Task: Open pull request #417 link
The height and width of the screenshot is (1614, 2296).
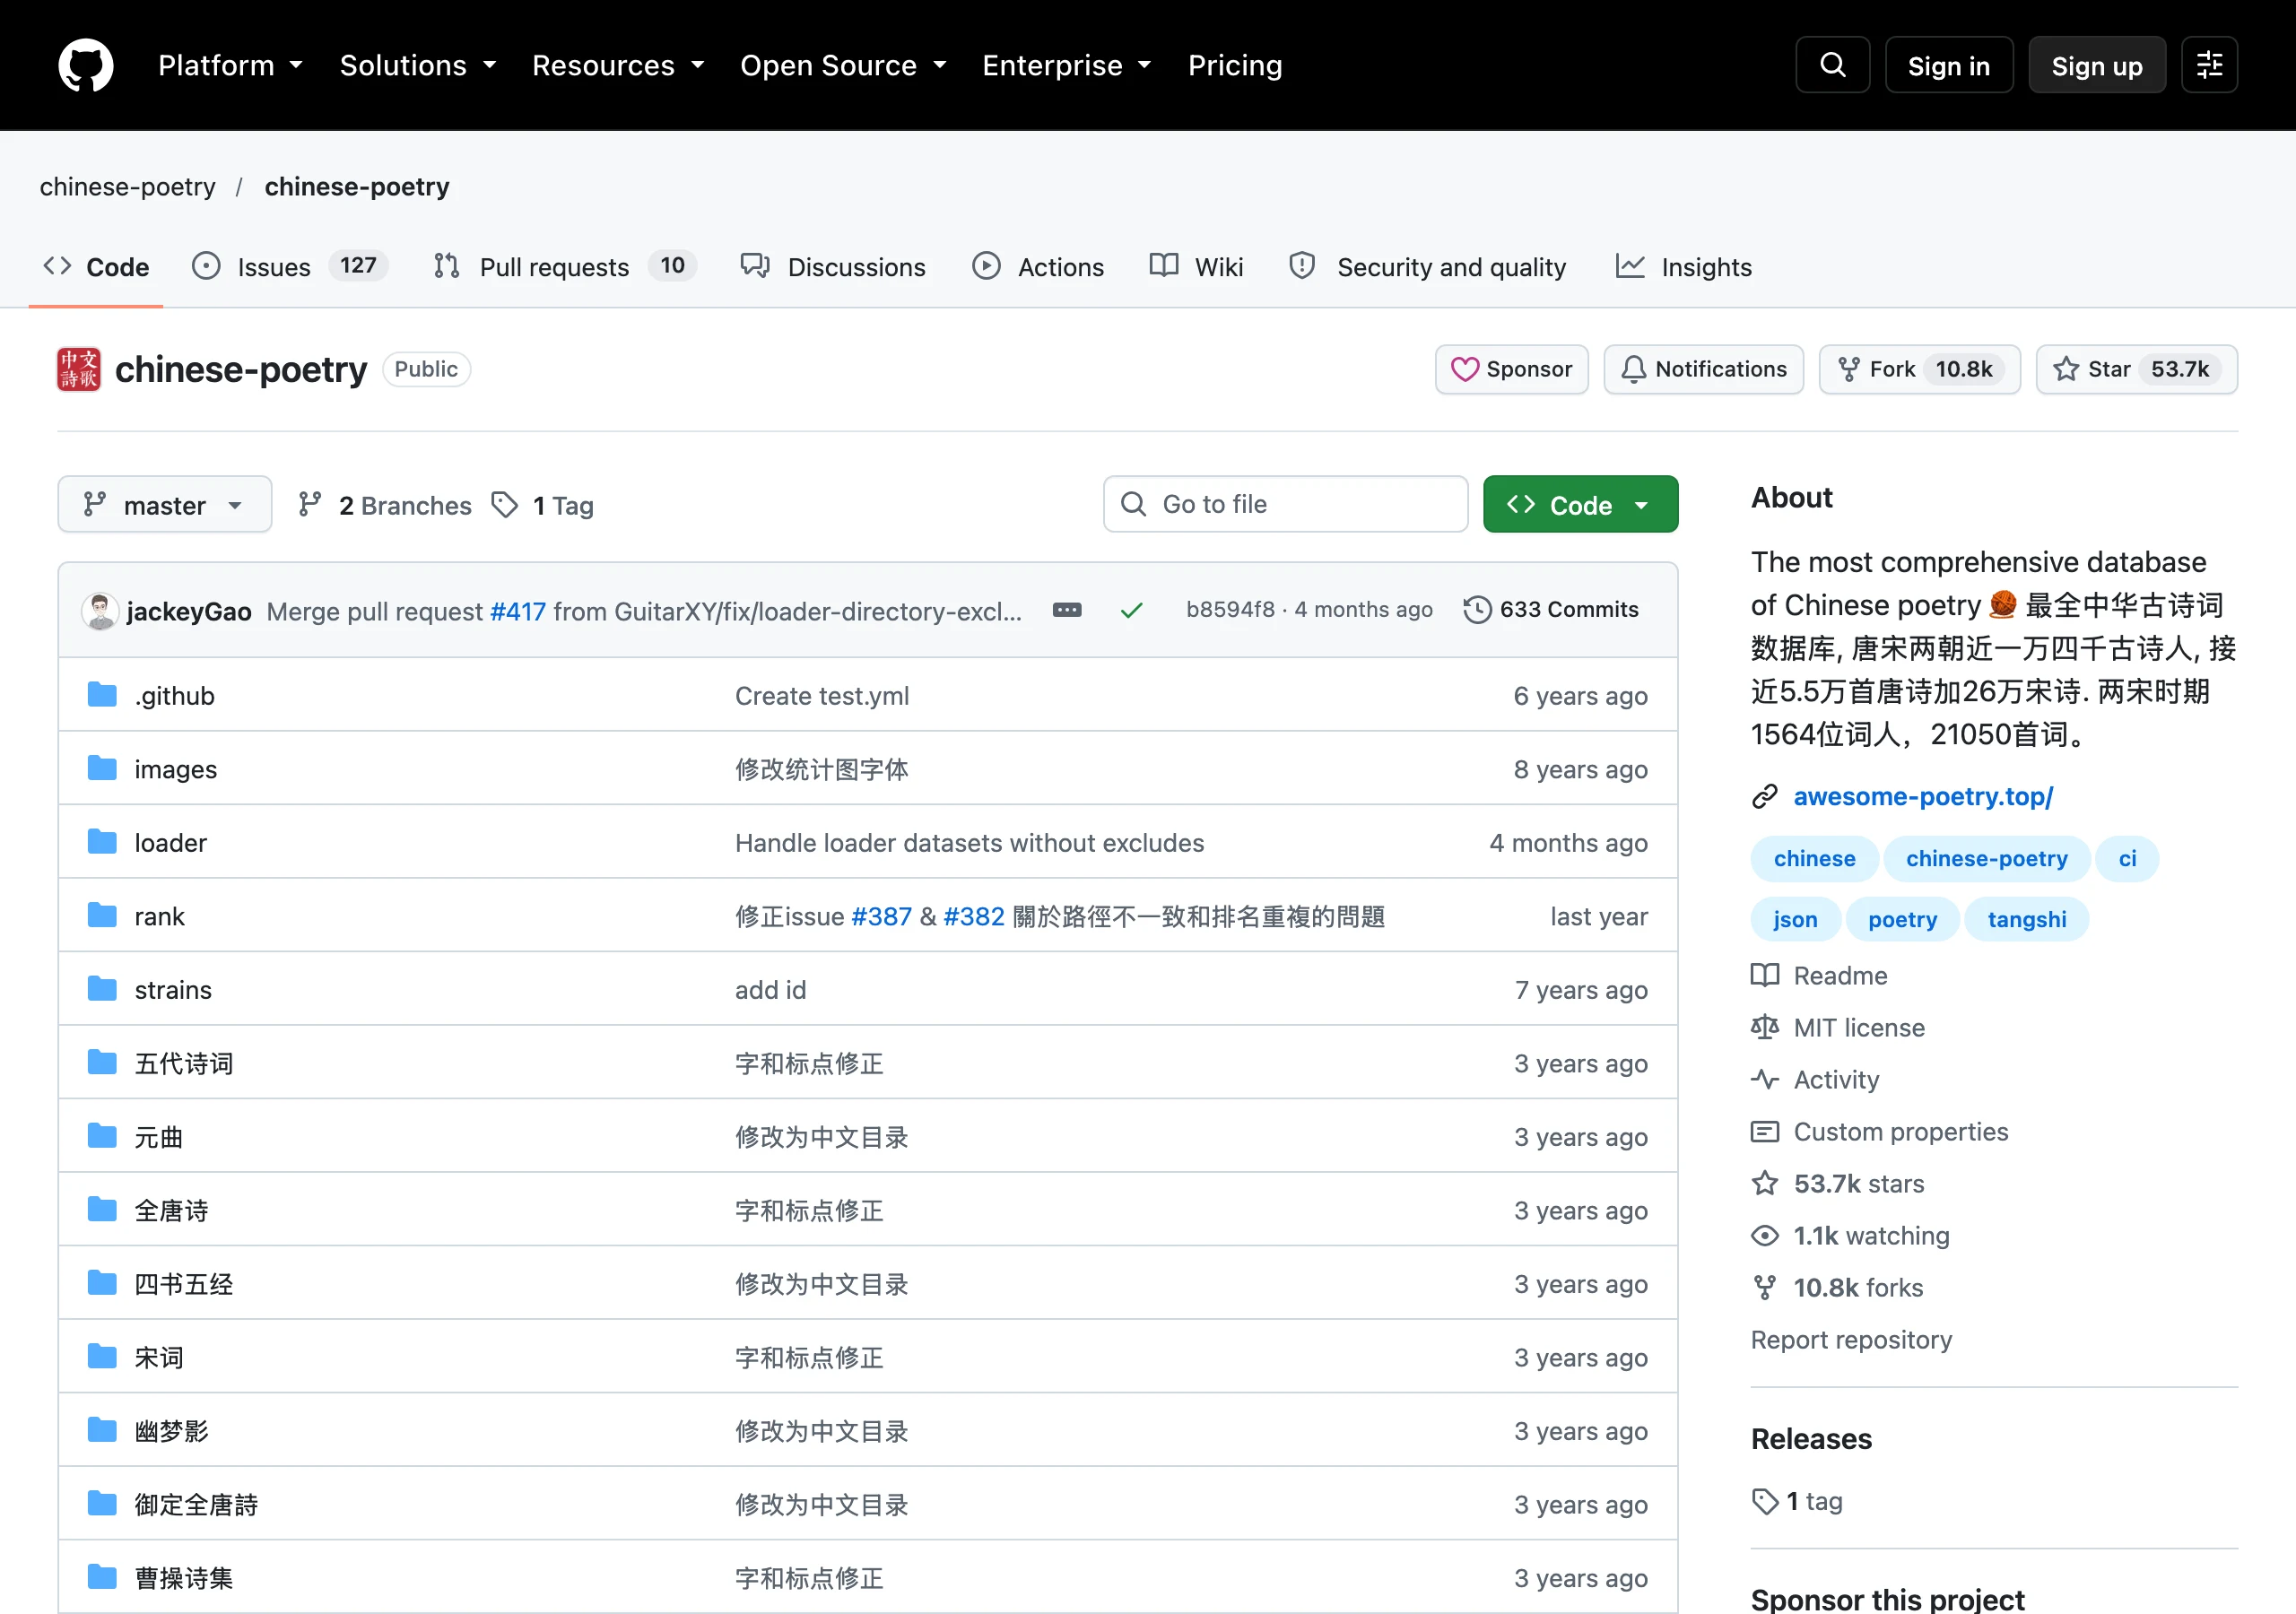Action: (518, 611)
